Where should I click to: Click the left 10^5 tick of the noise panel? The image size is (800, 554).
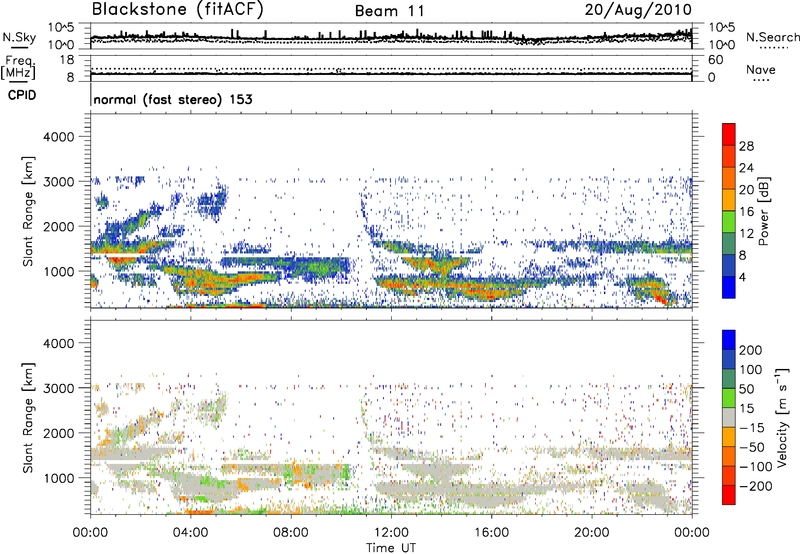(x=61, y=27)
